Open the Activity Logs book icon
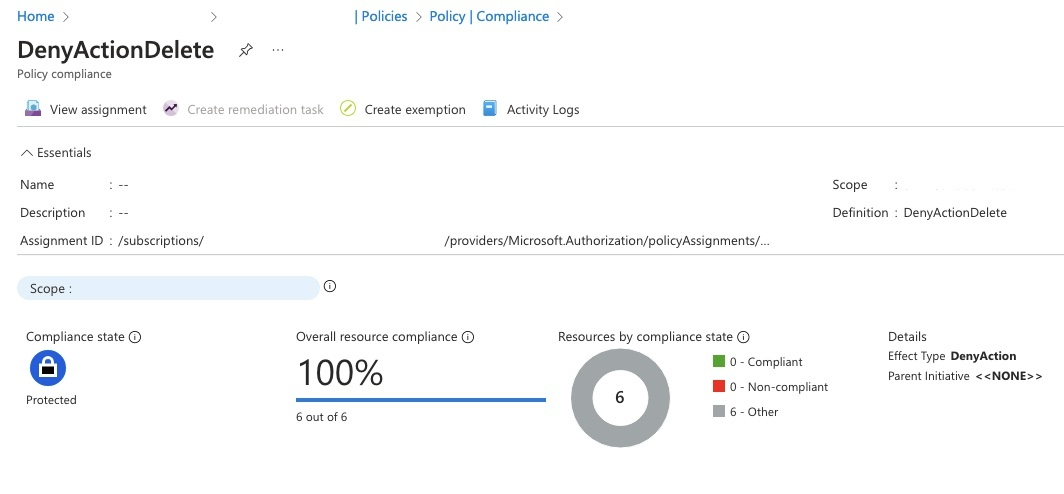The width and height of the screenshot is (1064, 494). 490,109
